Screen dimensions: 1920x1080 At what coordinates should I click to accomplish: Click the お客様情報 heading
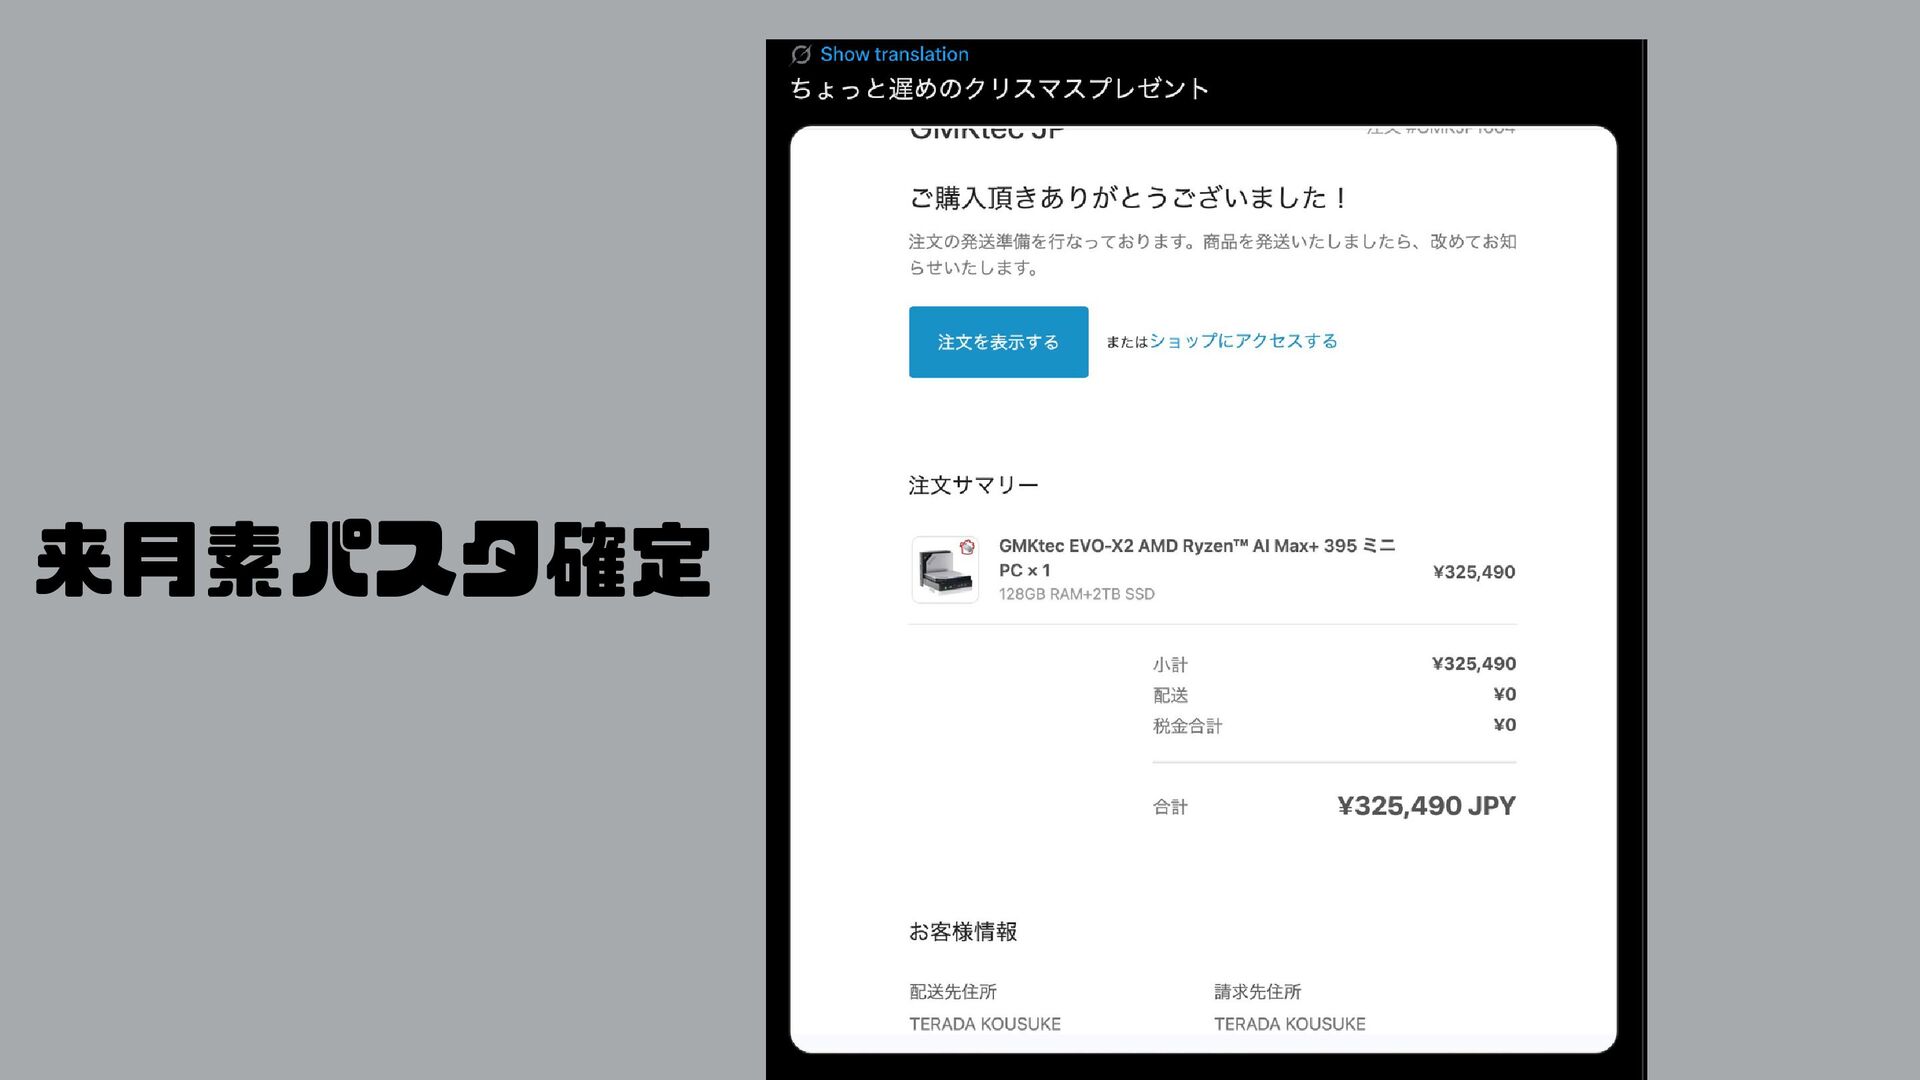pos(962,932)
